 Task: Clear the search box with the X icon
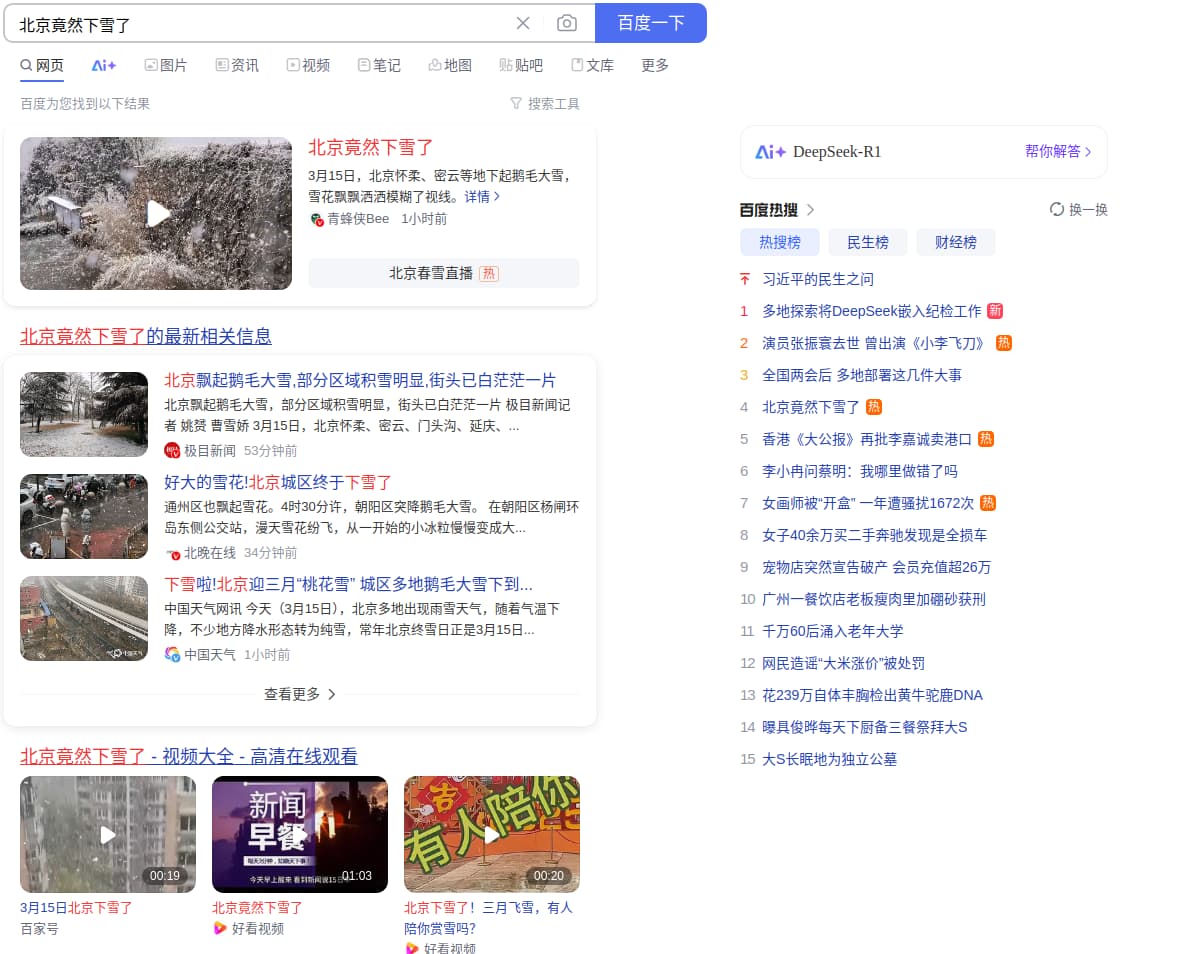click(x=523, y=23)
